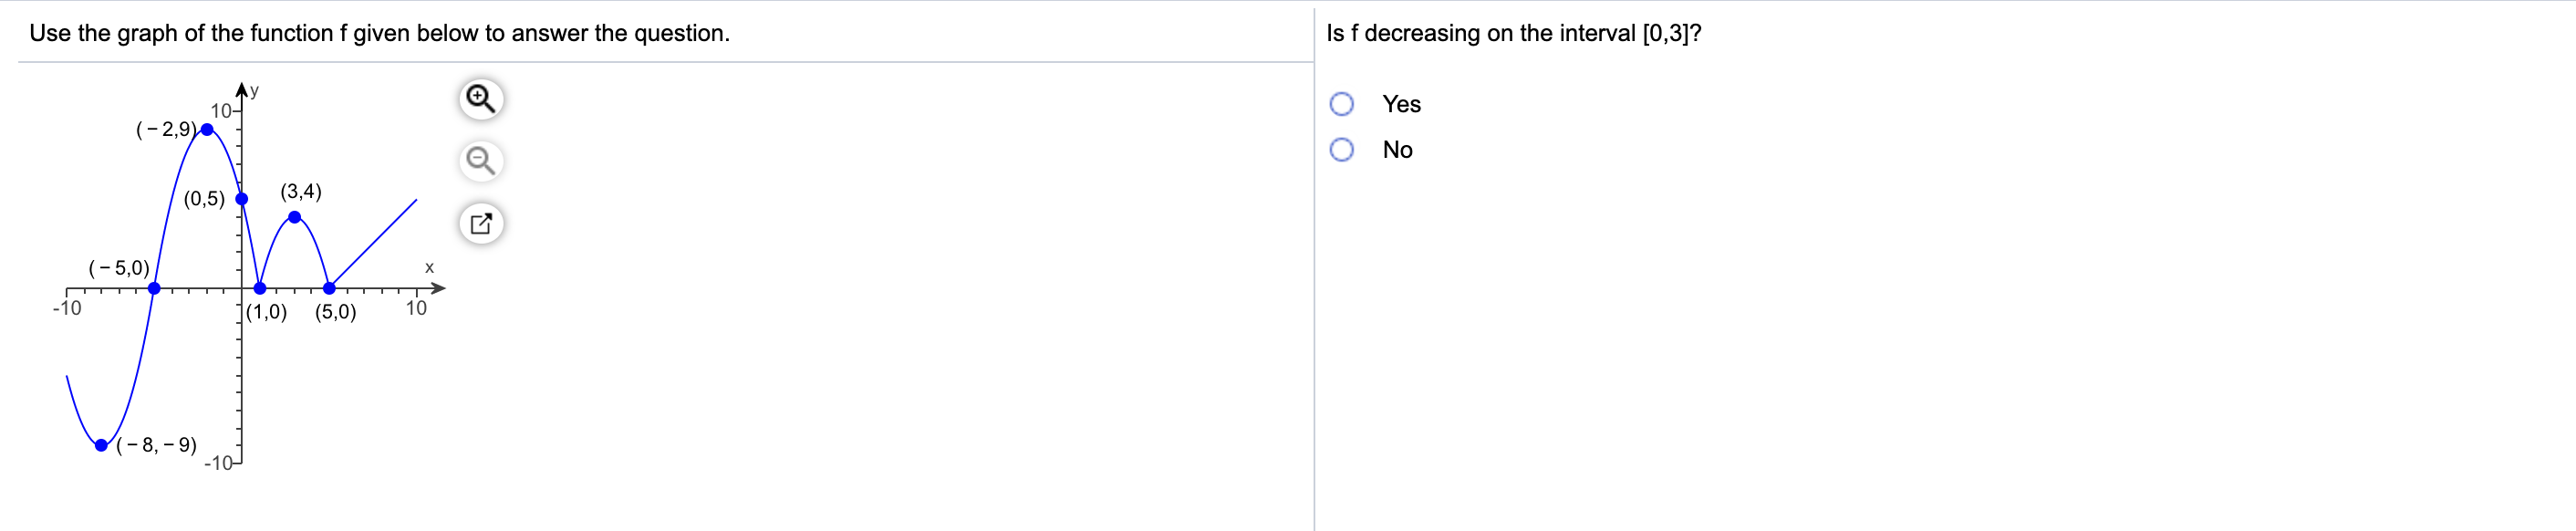The image size is (2576, 531).
Task: Click the No answer label text
Action: pyautogui.click(x=1399, y=149)
